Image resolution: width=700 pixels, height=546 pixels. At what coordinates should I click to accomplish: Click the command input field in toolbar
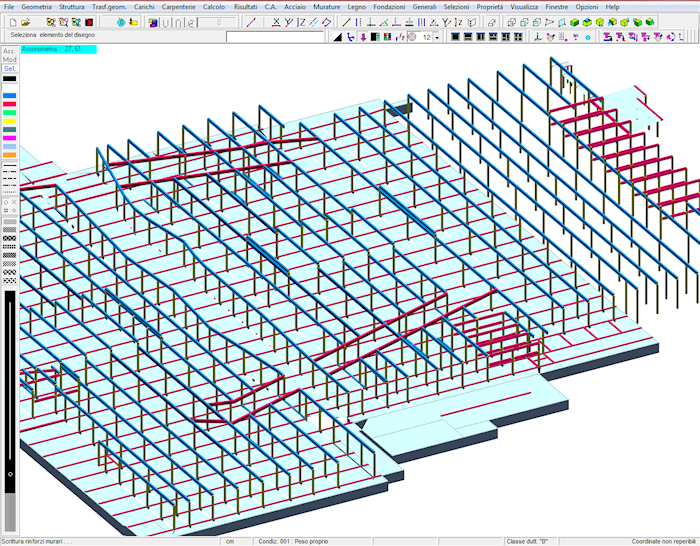(275, 37)
